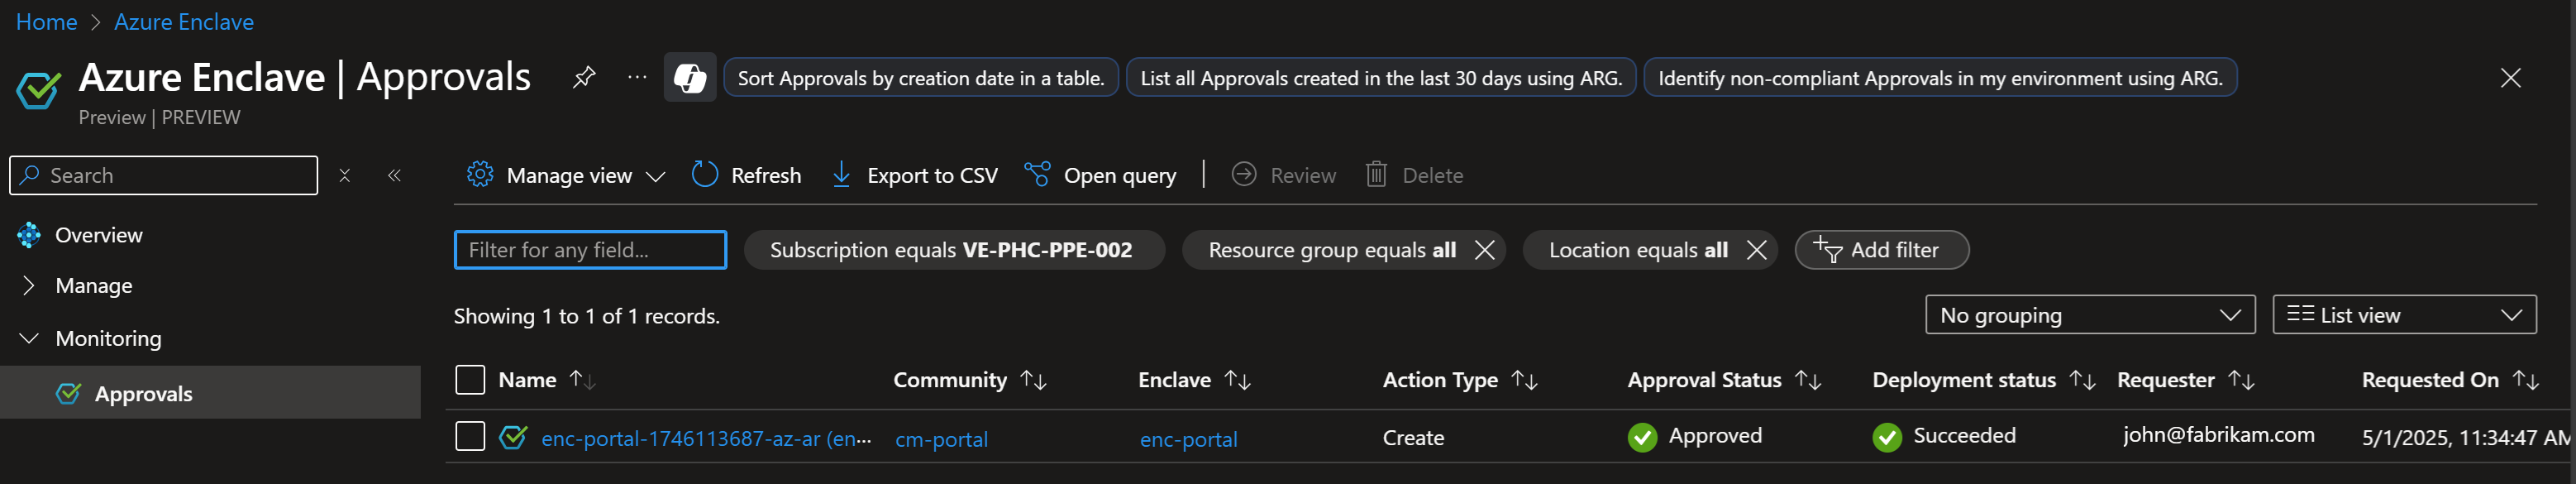The image size is (2576, 484).
Task: Open the List view dropdown
Action: (x=2404, y=315)
